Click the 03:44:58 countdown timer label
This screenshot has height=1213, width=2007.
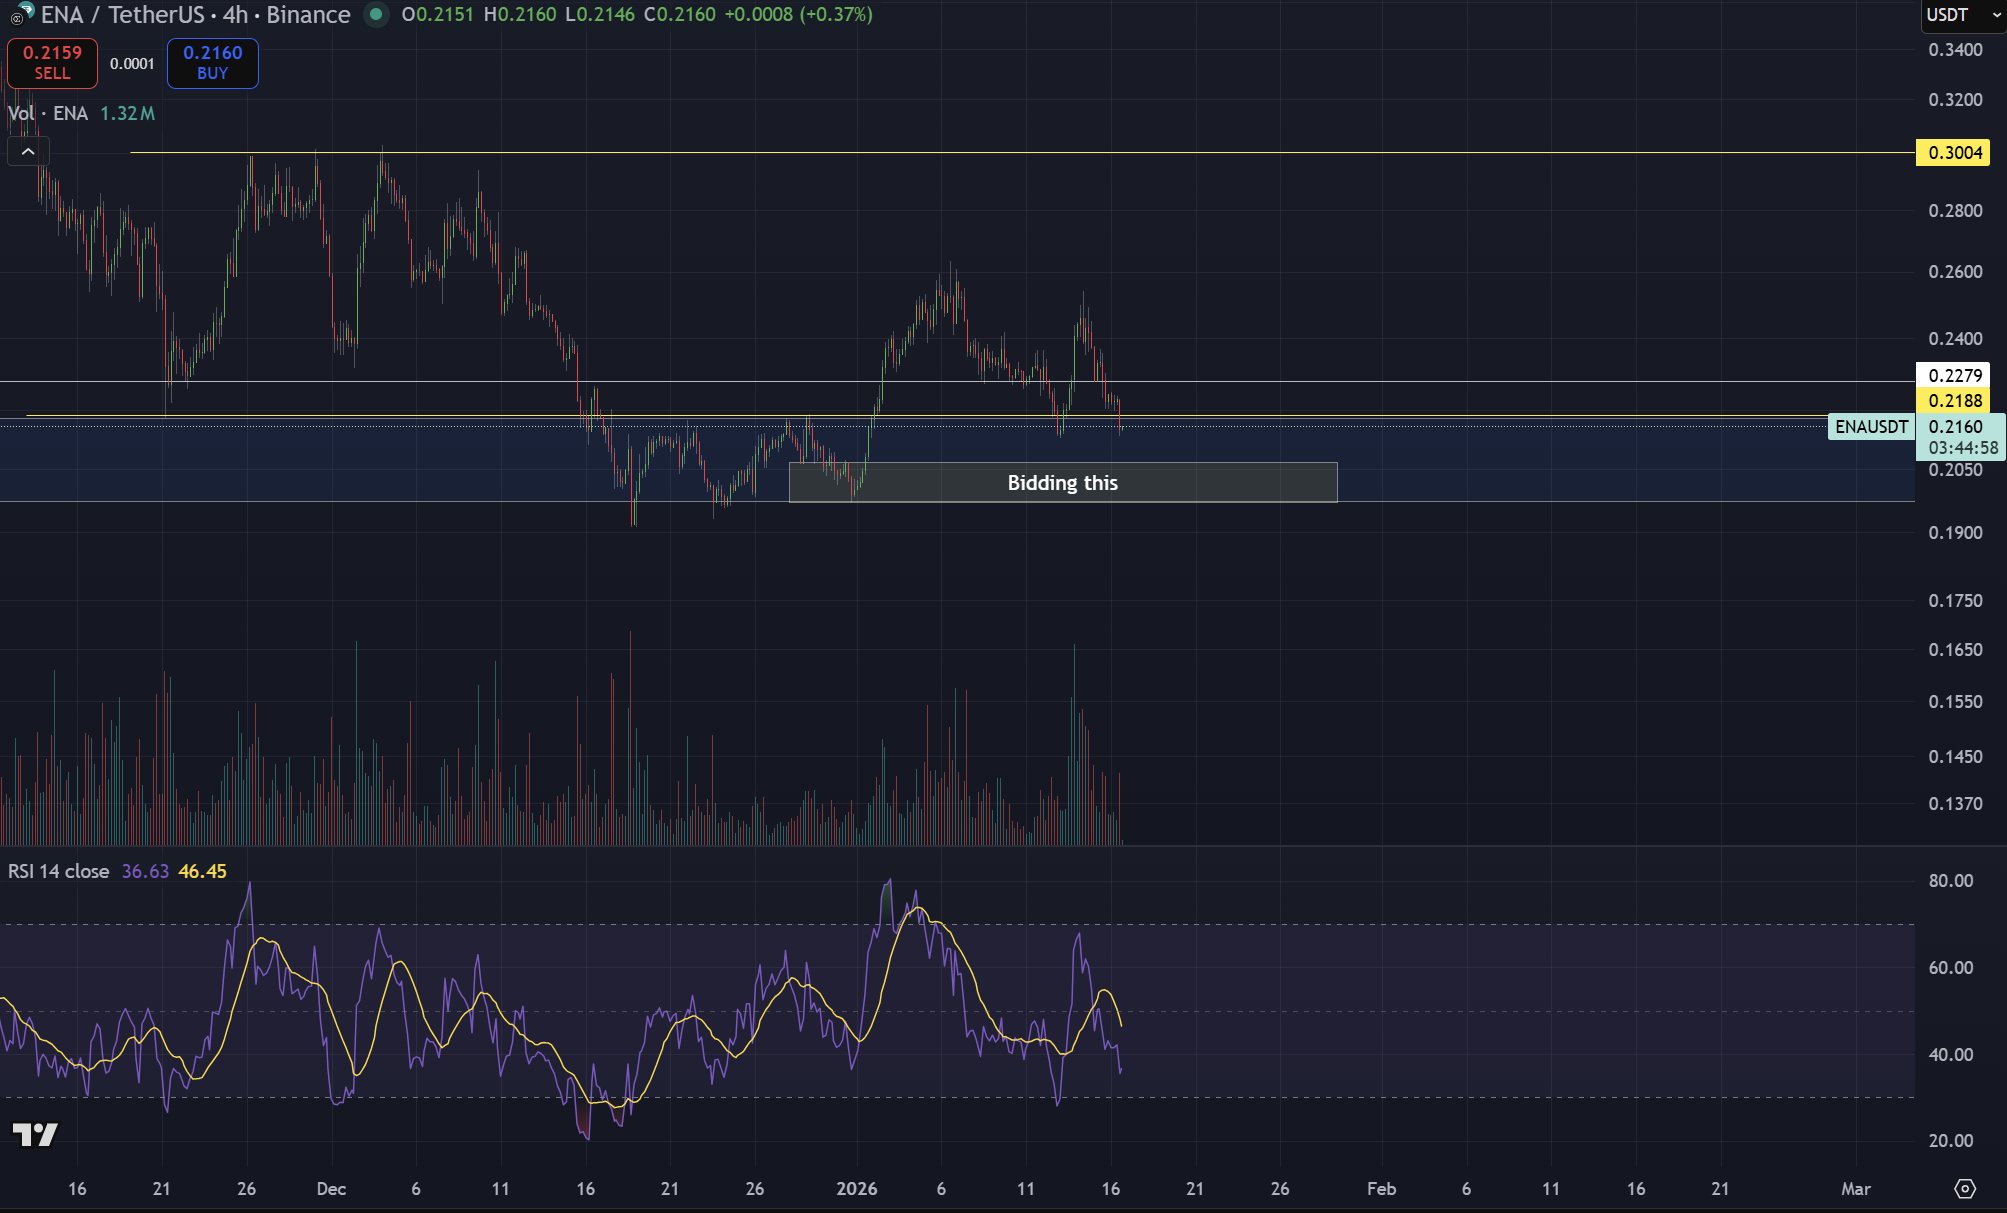click(1962, 448)
